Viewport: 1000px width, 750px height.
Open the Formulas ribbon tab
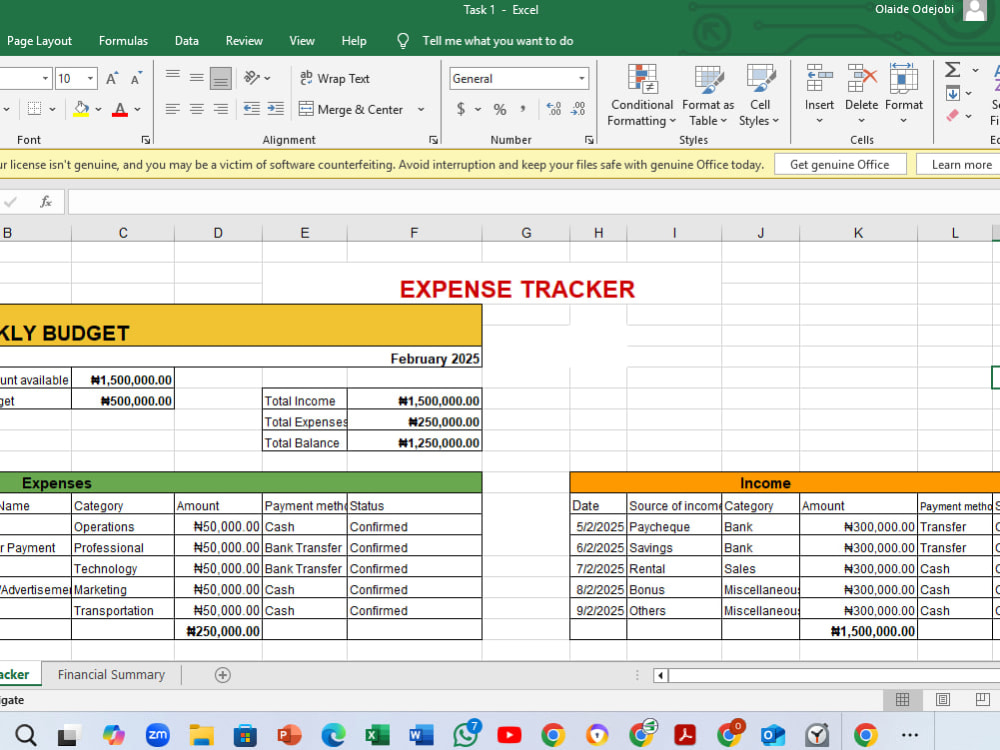123,41
